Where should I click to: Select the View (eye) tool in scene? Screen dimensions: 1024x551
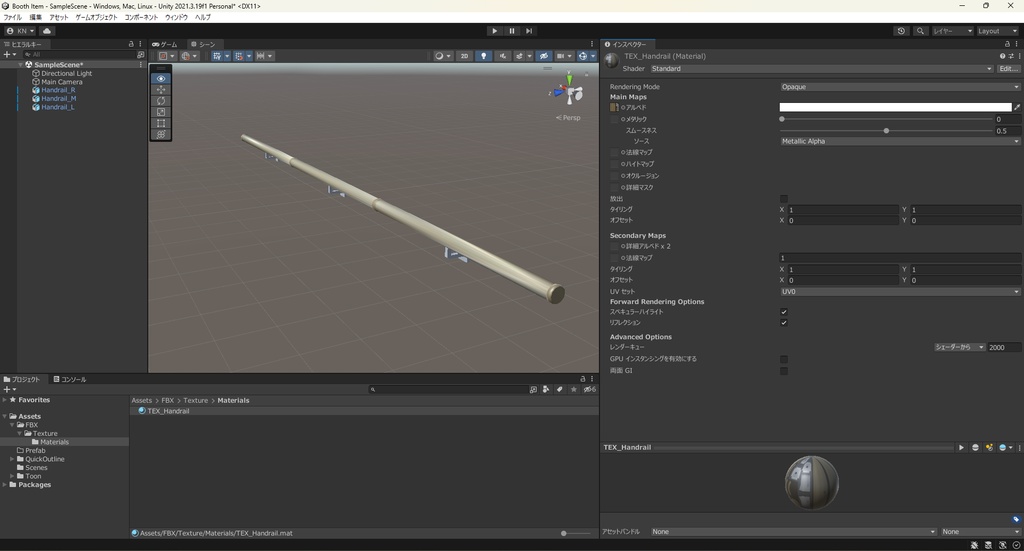pyautogui.click(x=161, y=78)
